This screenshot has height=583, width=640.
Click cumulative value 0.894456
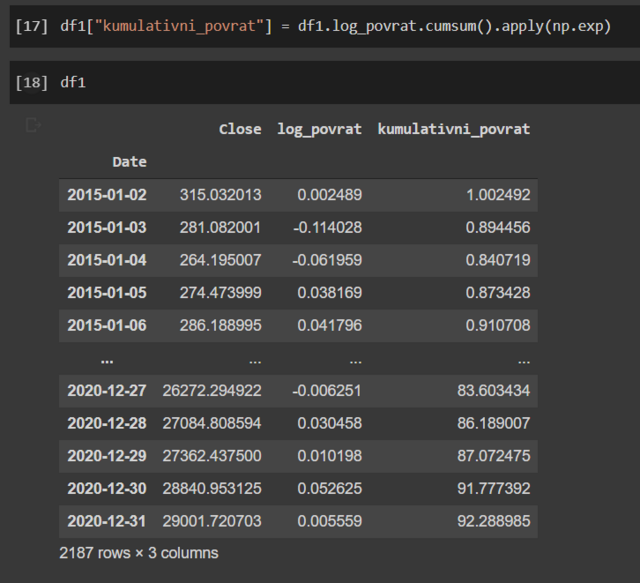pos(498,228)
